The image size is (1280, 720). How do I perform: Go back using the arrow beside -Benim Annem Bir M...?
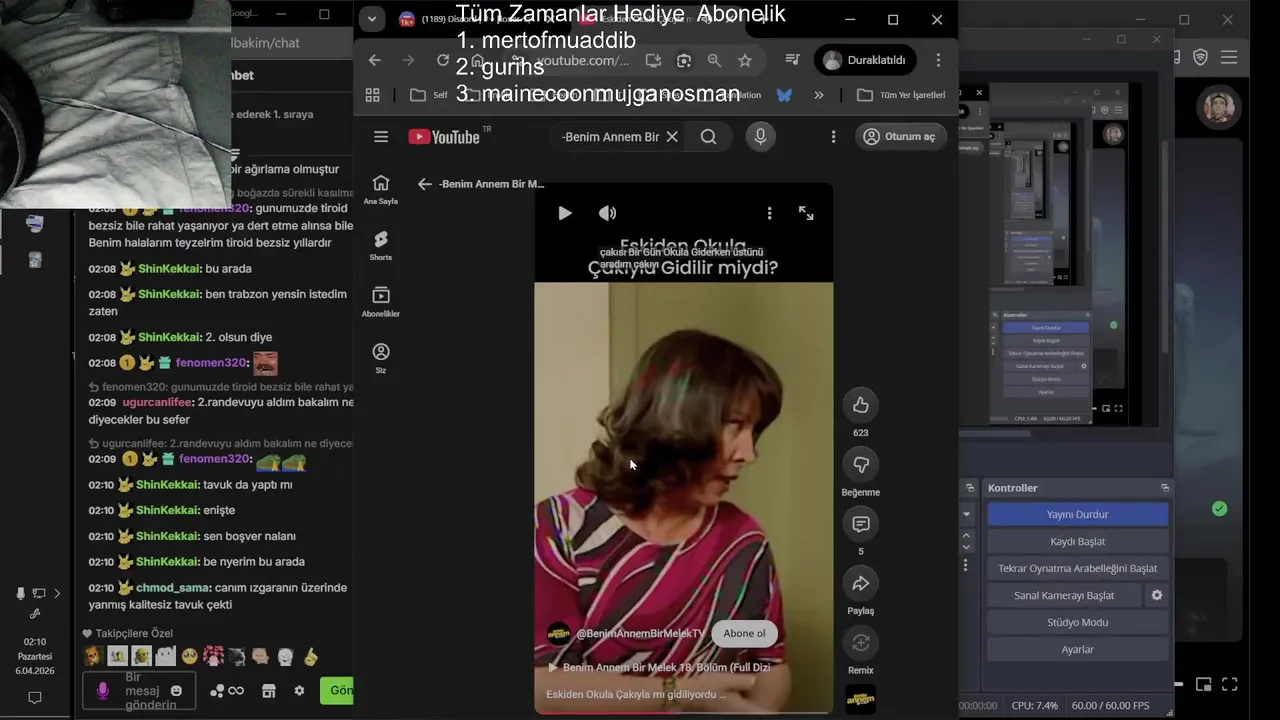[x=425, y=184]
